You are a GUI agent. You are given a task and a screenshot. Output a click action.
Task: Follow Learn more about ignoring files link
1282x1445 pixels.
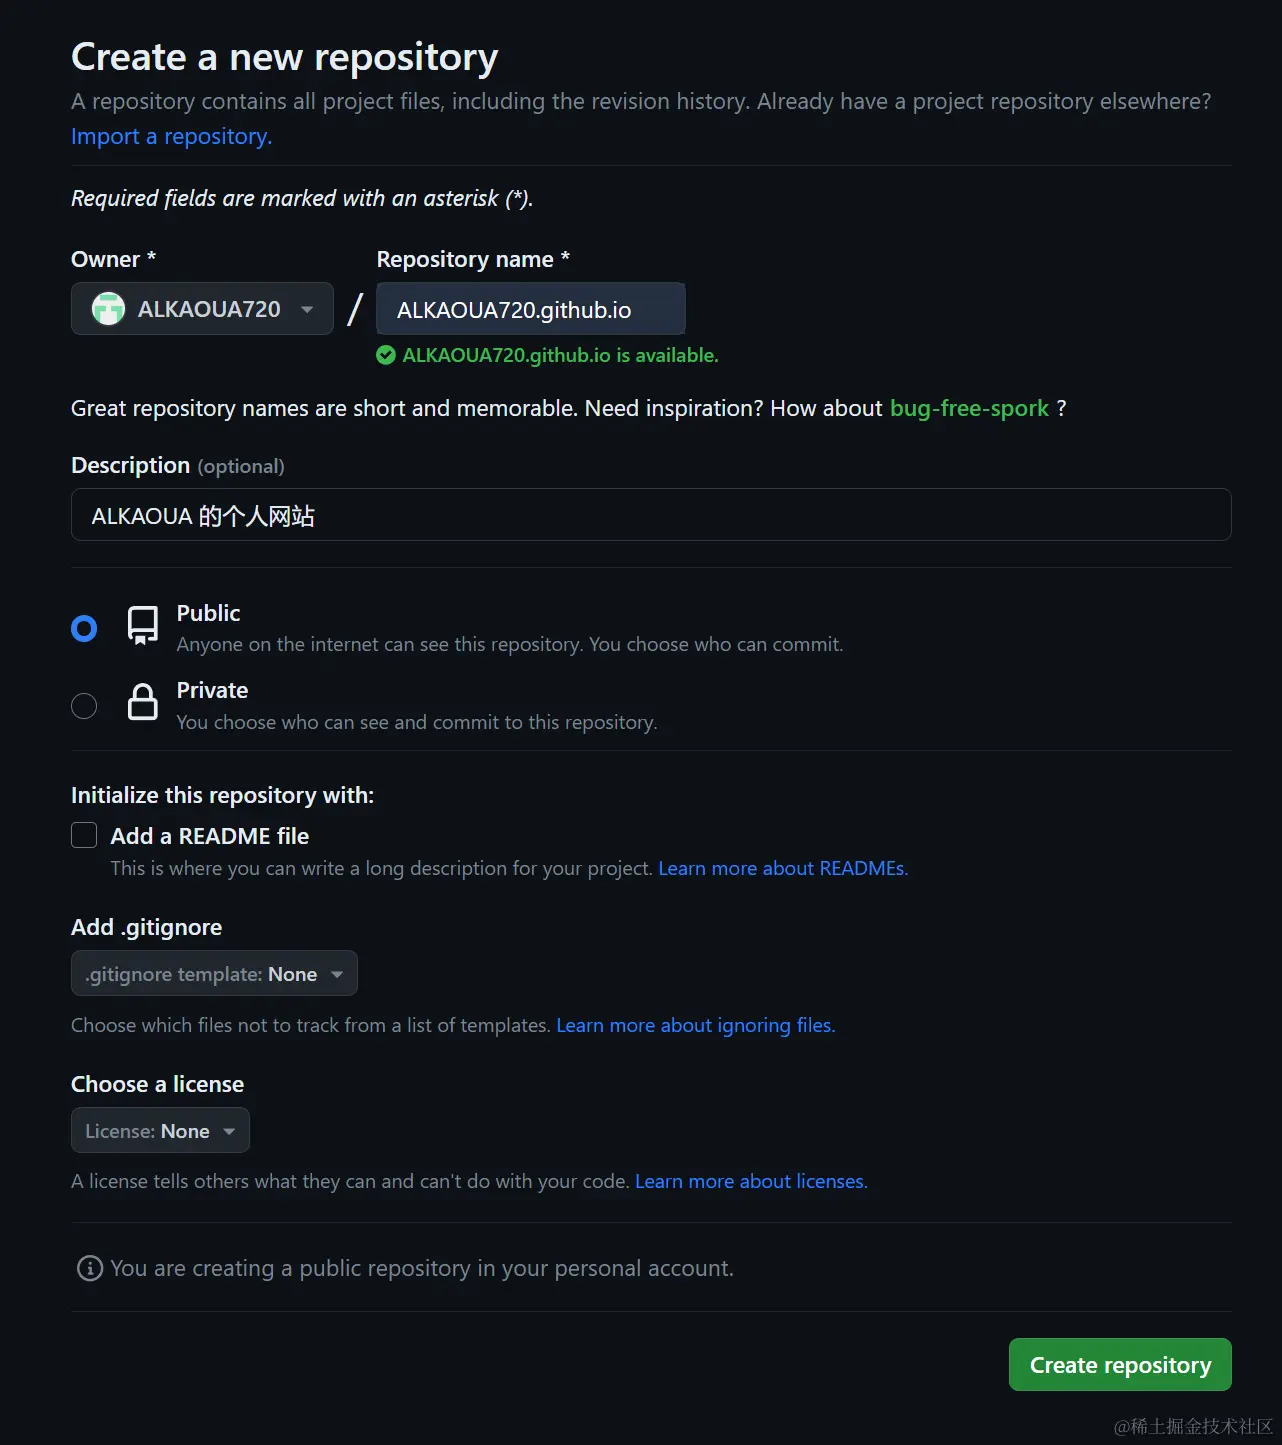click(695, 1025)
